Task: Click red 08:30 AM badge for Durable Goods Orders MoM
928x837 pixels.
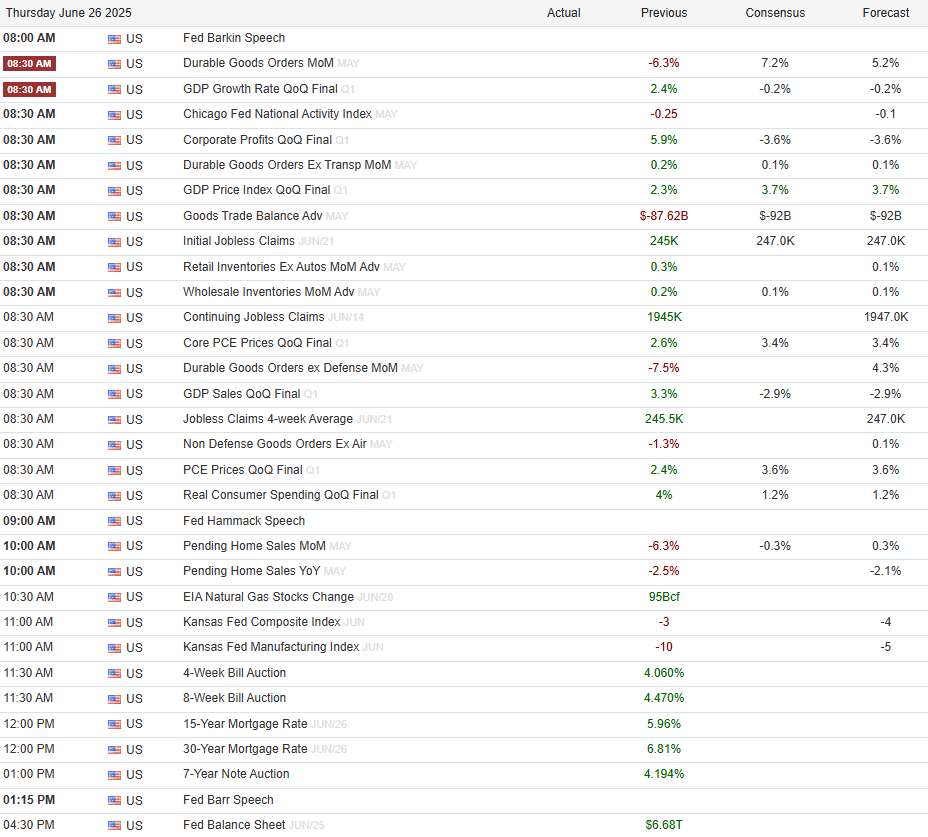Action: pos(29,63)
